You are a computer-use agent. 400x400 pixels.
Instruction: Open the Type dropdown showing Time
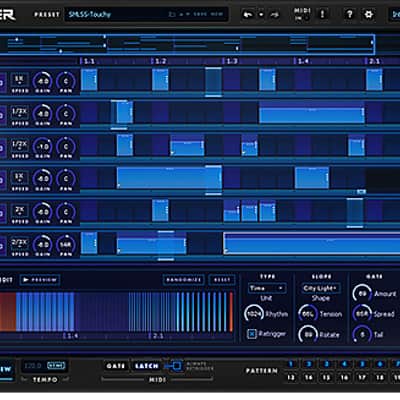click(x=267, y=288)
